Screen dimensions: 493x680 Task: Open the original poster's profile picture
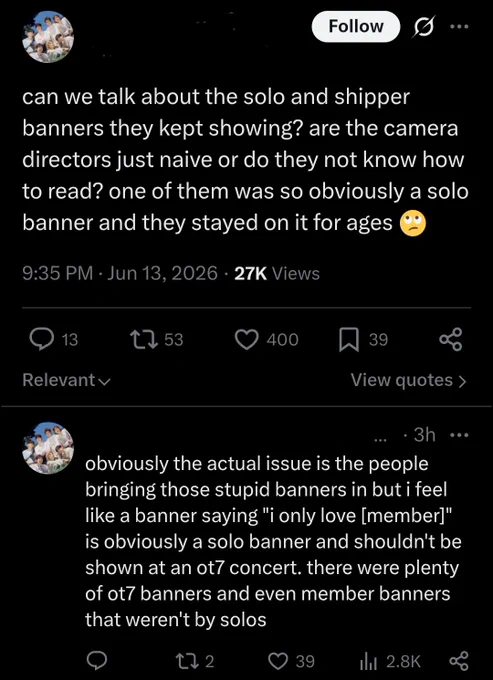coord(48,37)
